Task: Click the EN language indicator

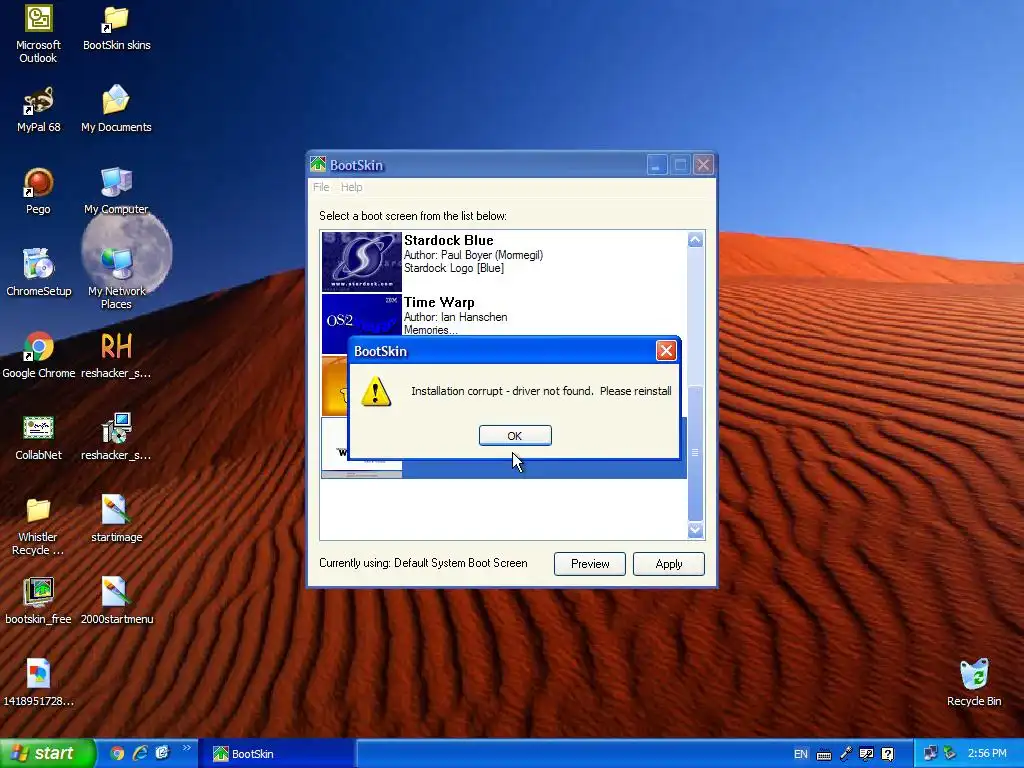Action: click(x=801, y=754)
